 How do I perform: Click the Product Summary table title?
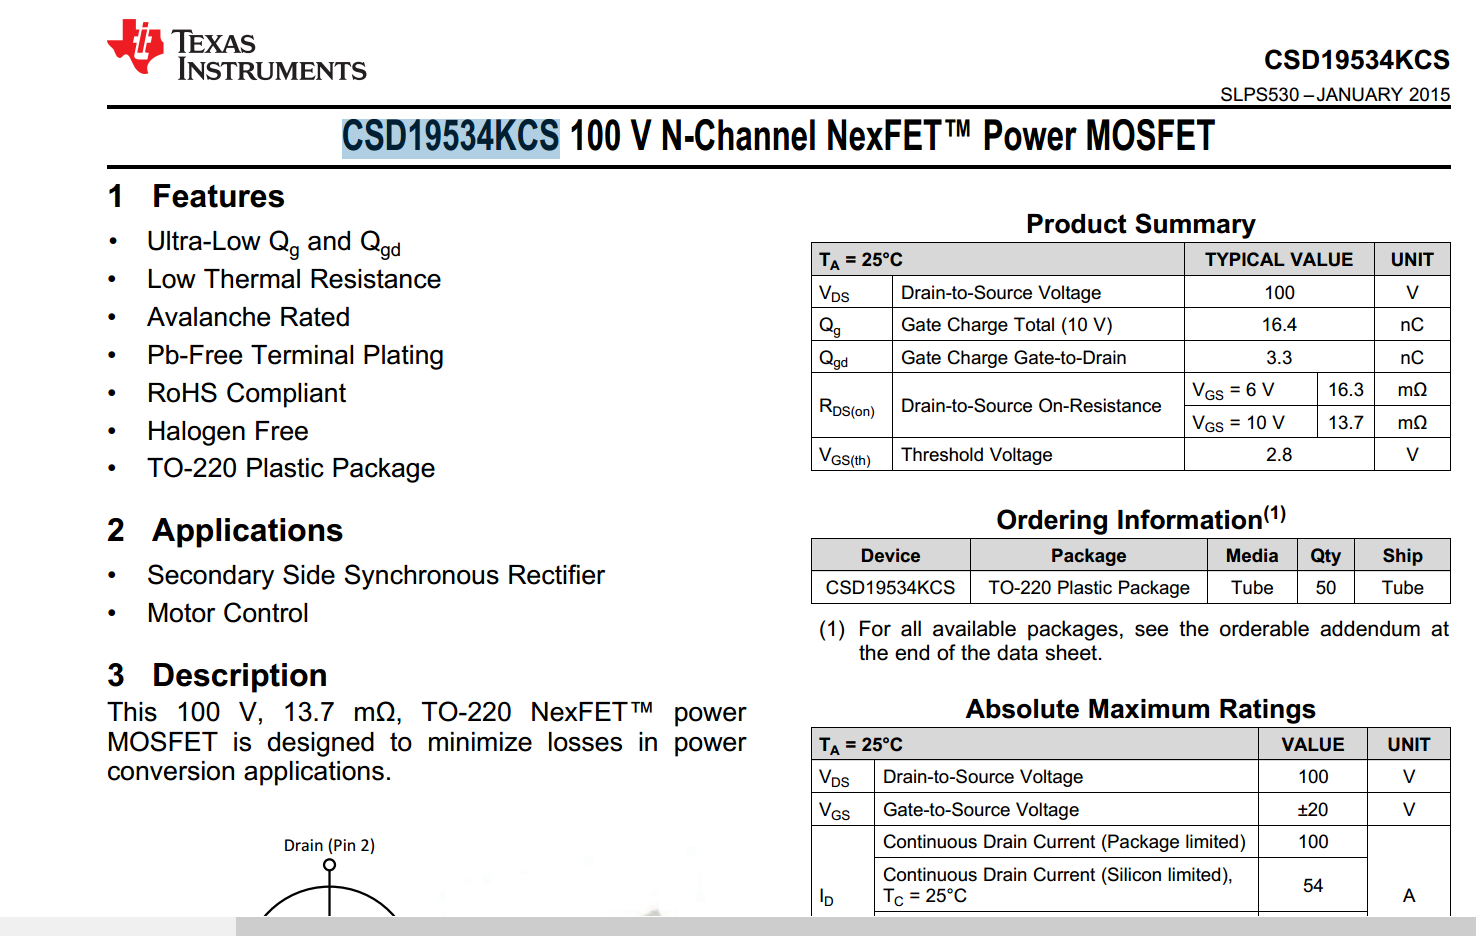point(1139,224)
